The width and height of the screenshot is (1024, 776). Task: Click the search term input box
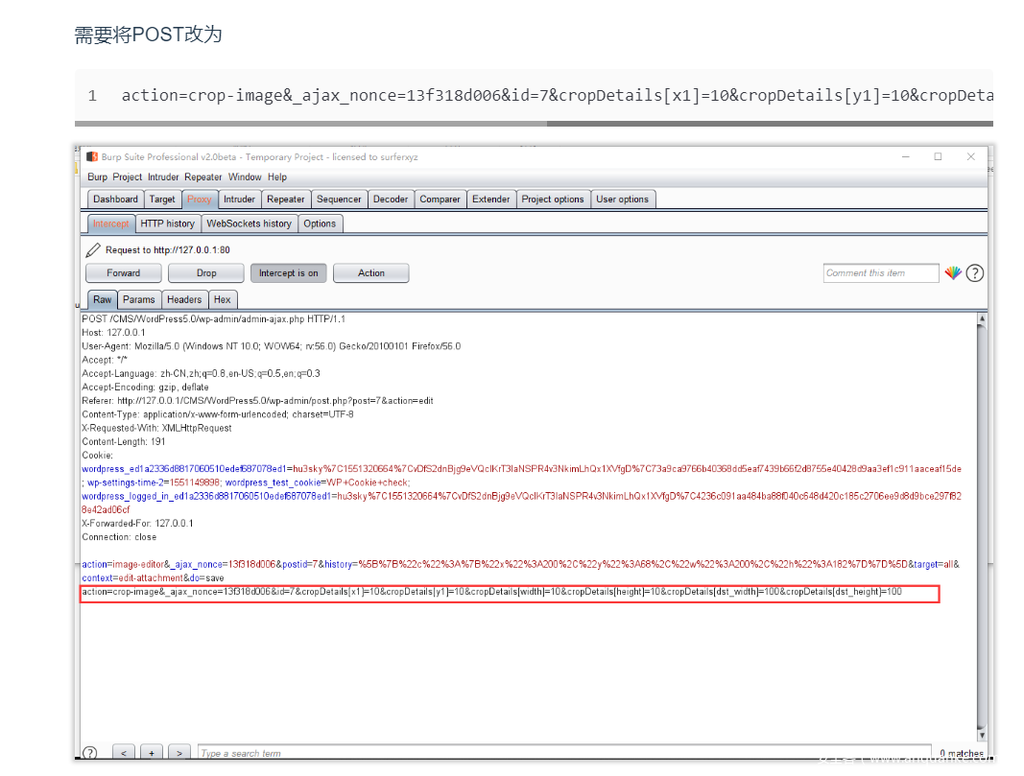click(x=560, y=753)
